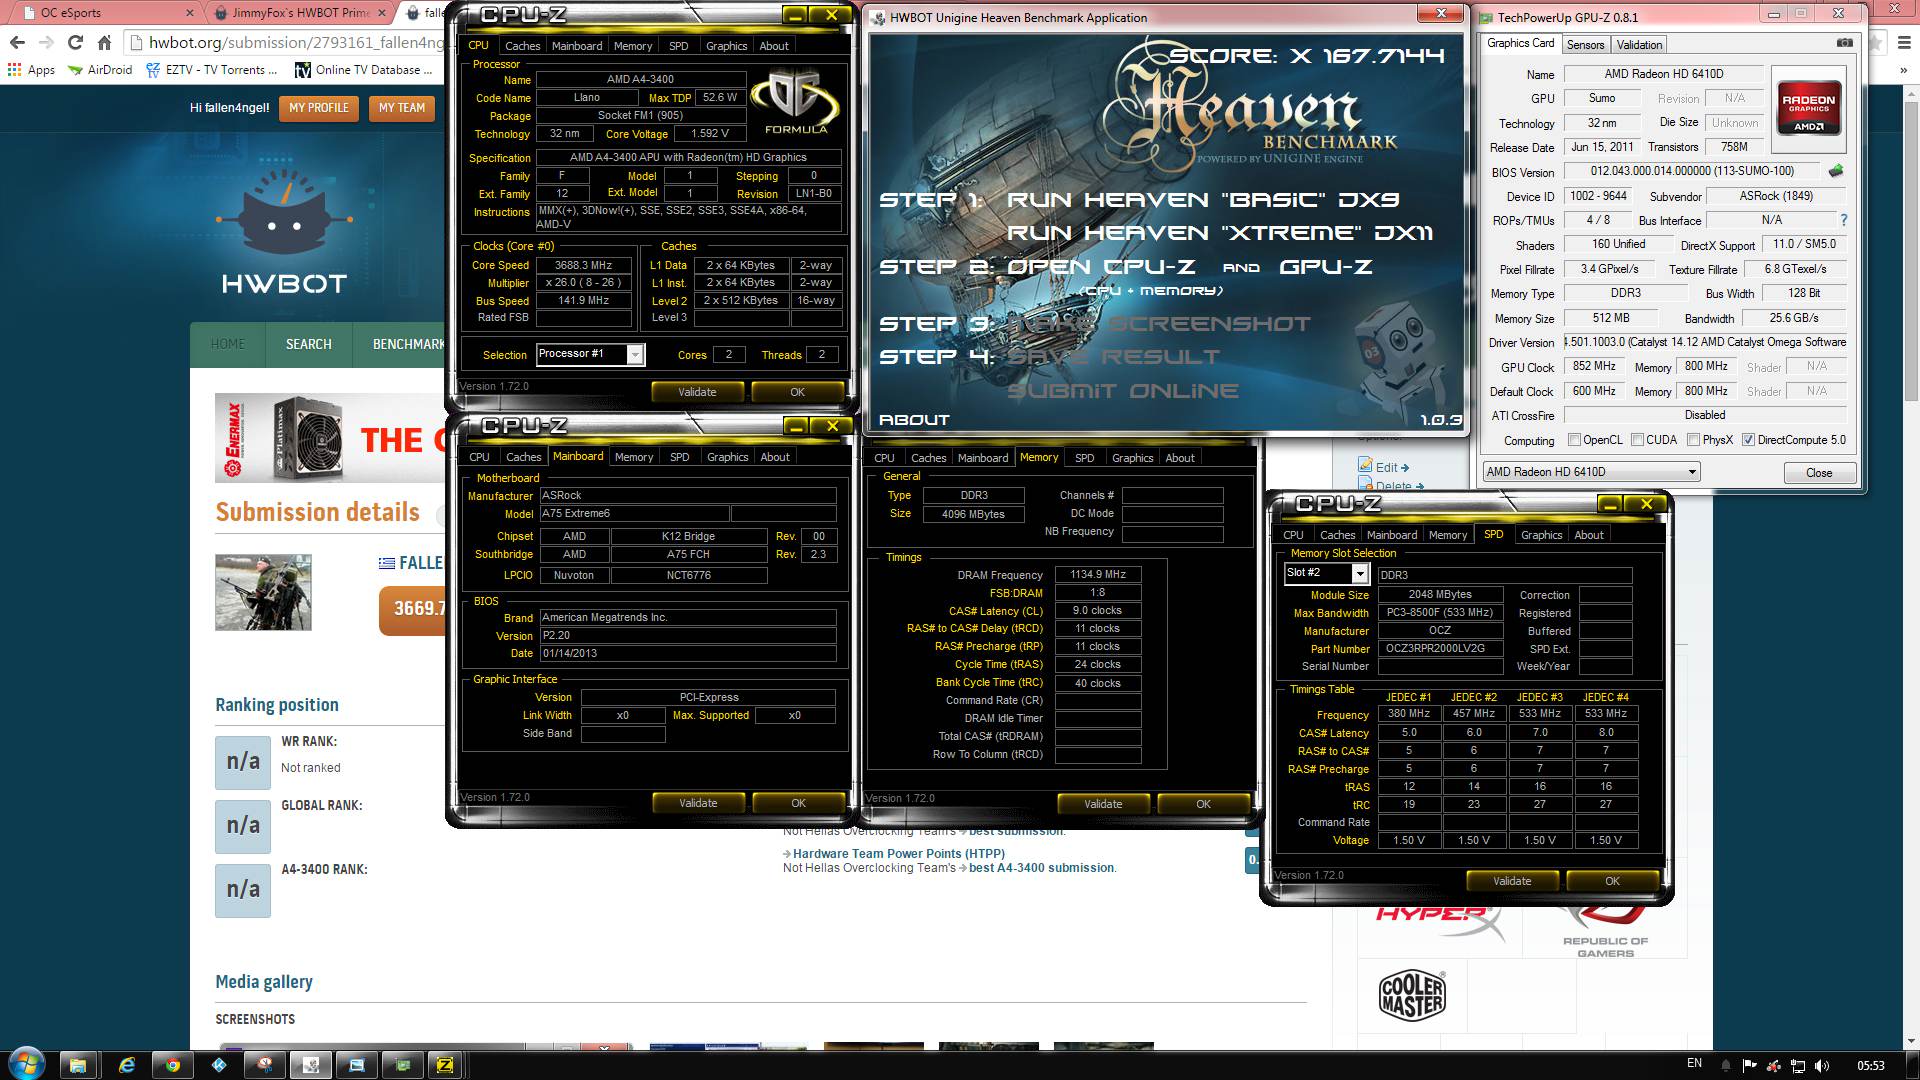Enable the OpenCL checkbox in GPU-Z
Screen dimensions: 1920x1080
click(1574, 440)
